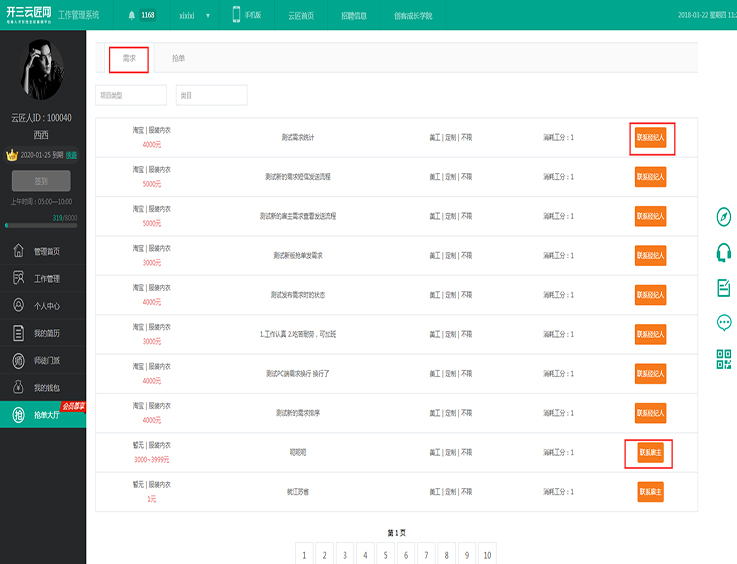Click the note-with-pencil feedback icon
Image resolution: width=737 pixels, height=564 pixels.
pos(724,288)
